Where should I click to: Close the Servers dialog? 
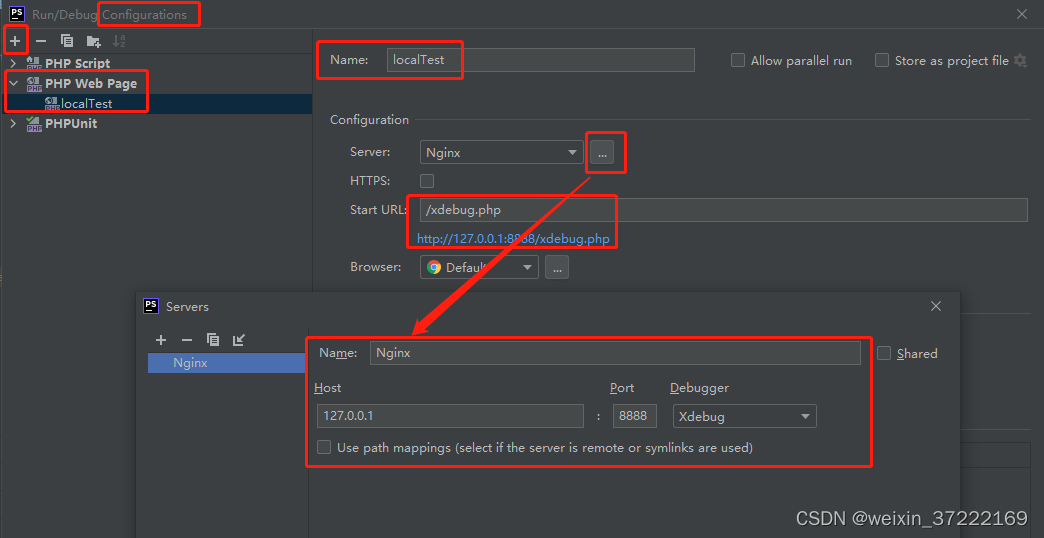click(x=935, y=306)
